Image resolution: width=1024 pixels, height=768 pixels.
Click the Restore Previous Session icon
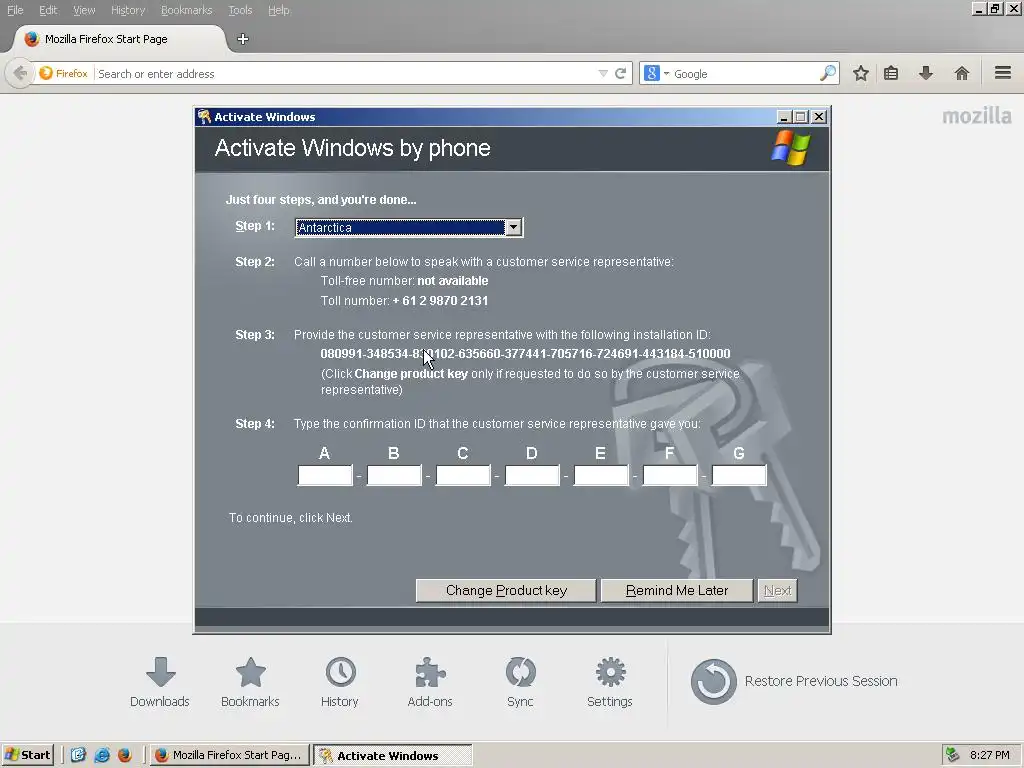click(713, 681)
